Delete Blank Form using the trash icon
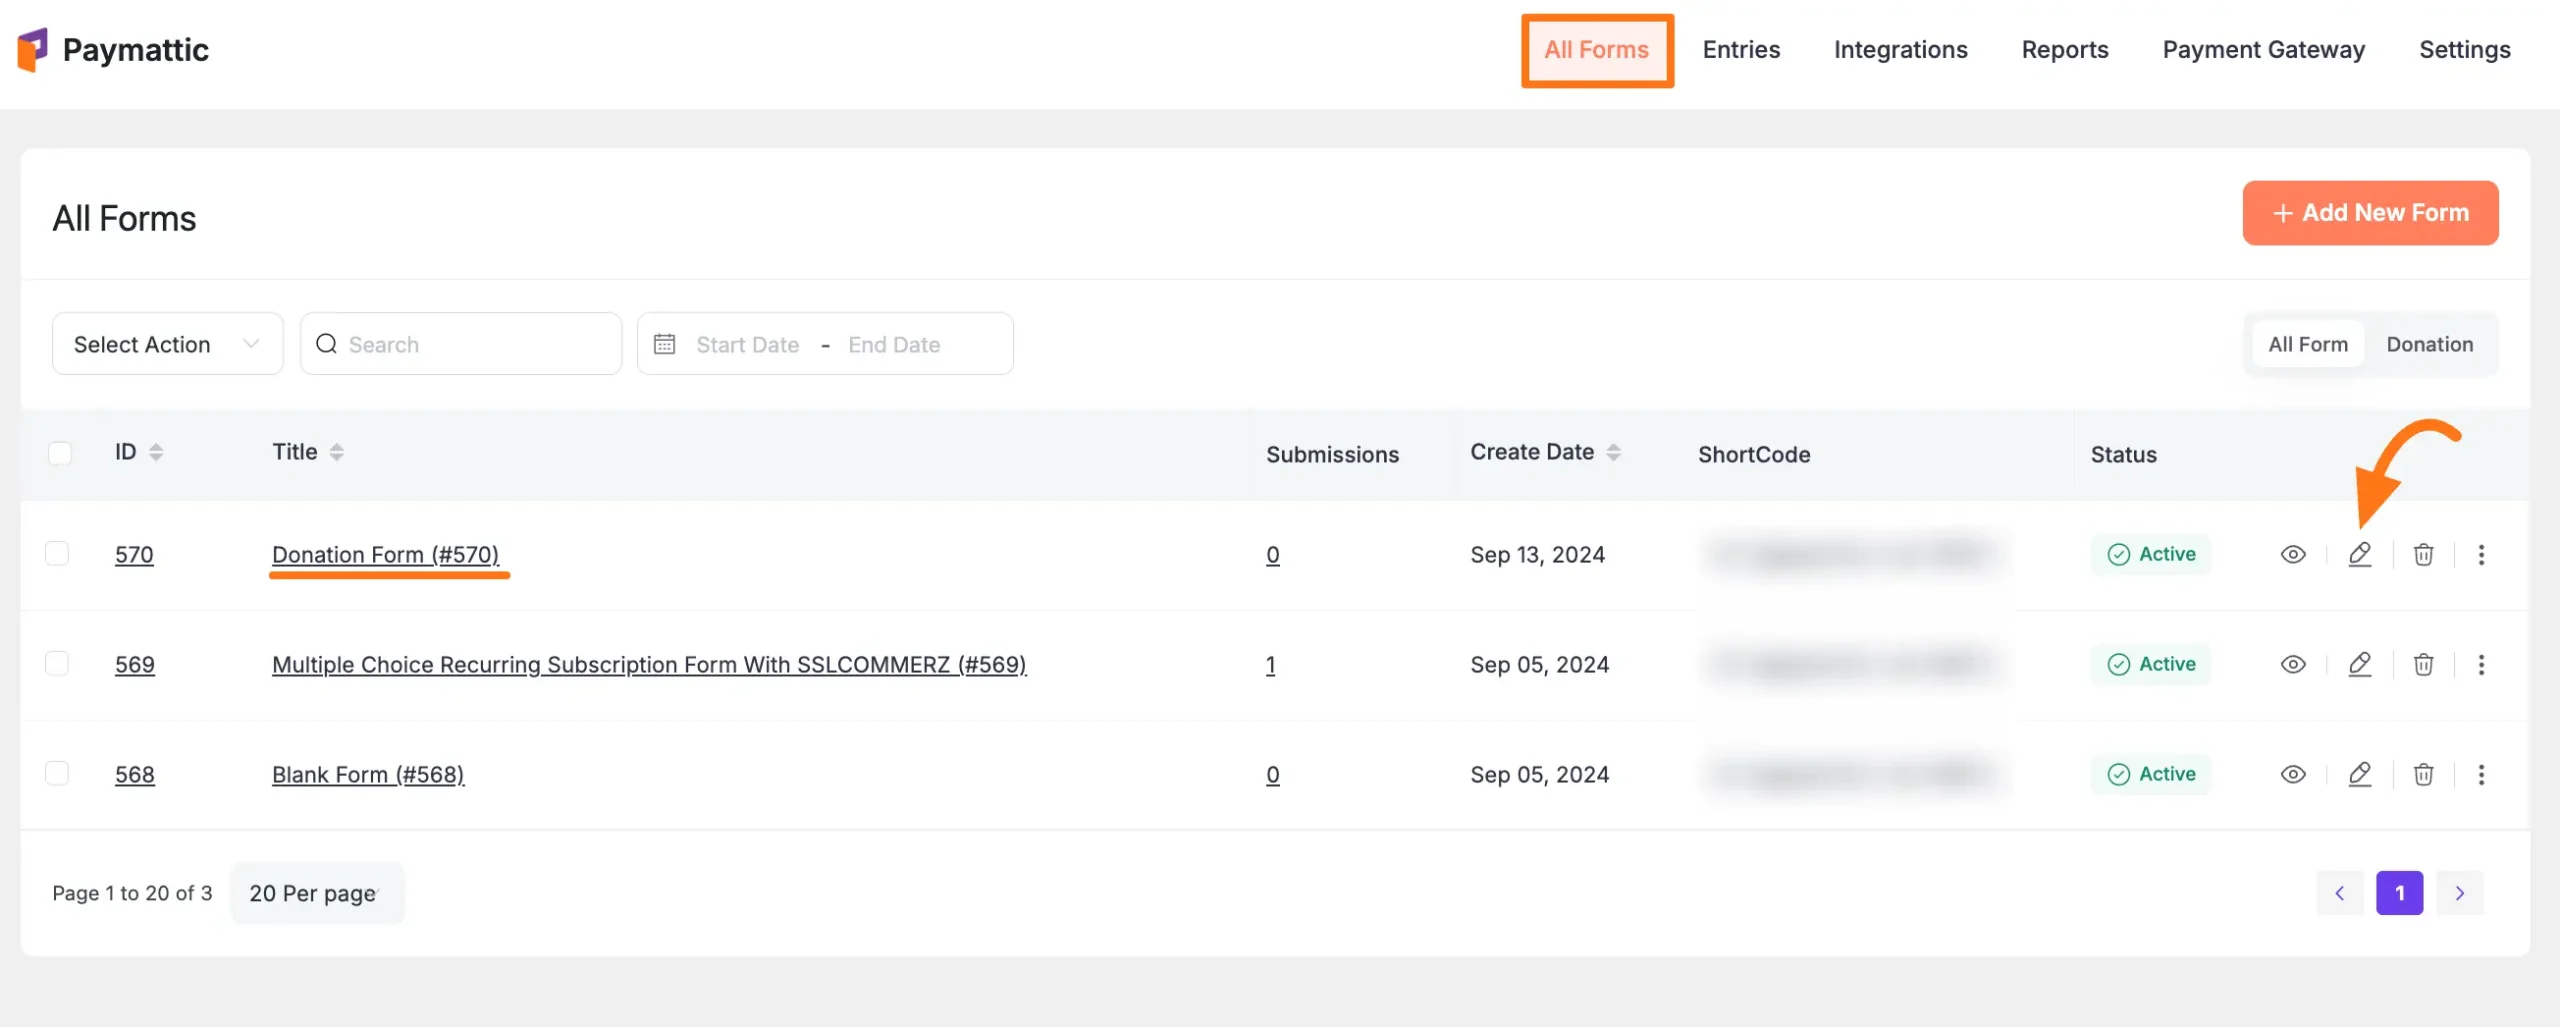This screenshot has height=1027, width=2560. pos(2423,774)
